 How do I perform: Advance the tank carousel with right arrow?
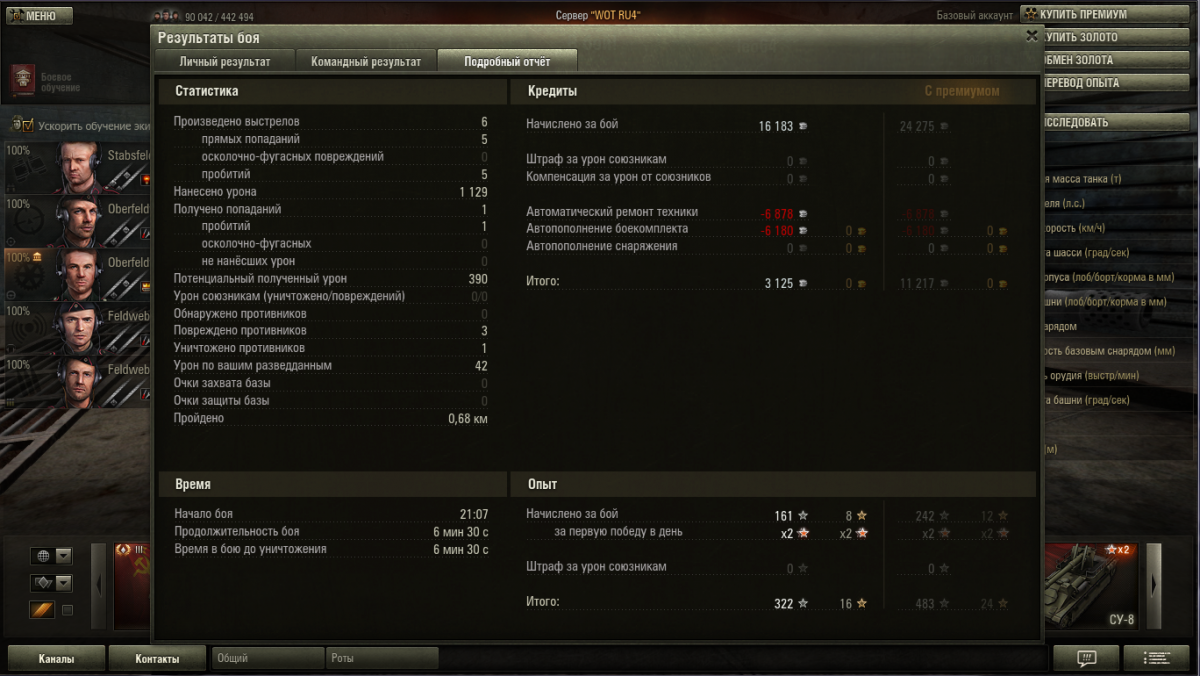(1154, 586)
